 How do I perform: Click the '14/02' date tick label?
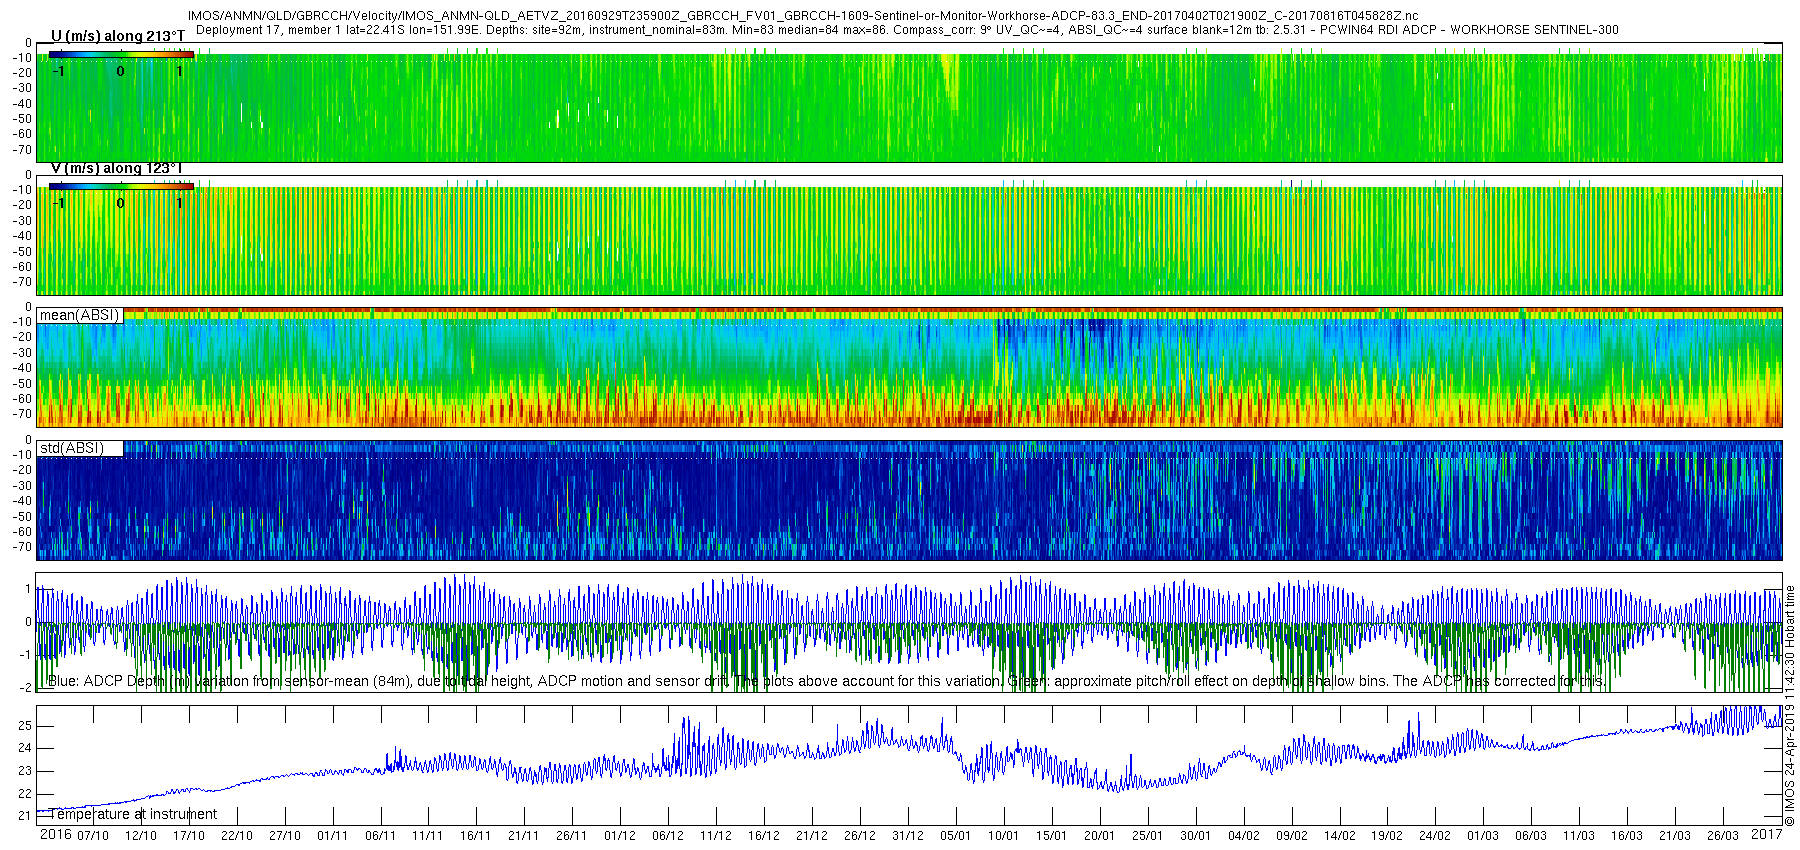(x=1340, y=836)
